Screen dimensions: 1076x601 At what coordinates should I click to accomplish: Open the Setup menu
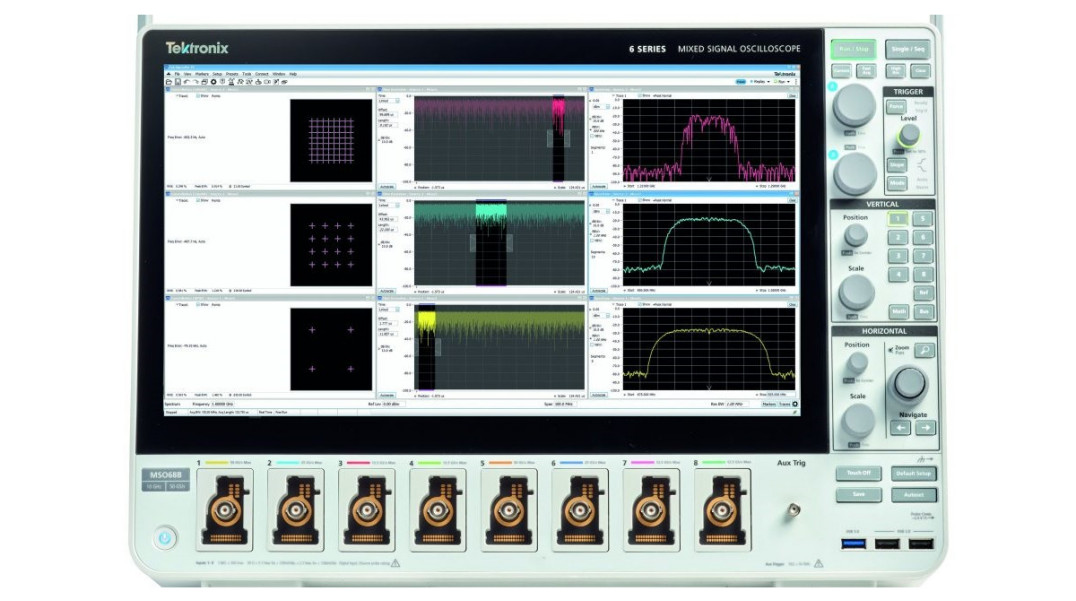point(217,74)
